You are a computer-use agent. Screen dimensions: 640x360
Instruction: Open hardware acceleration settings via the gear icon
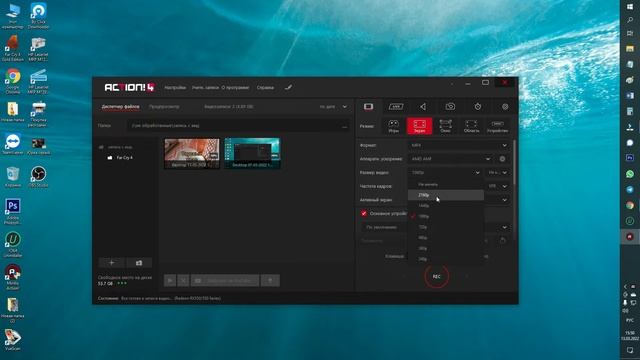coord(502,159)
